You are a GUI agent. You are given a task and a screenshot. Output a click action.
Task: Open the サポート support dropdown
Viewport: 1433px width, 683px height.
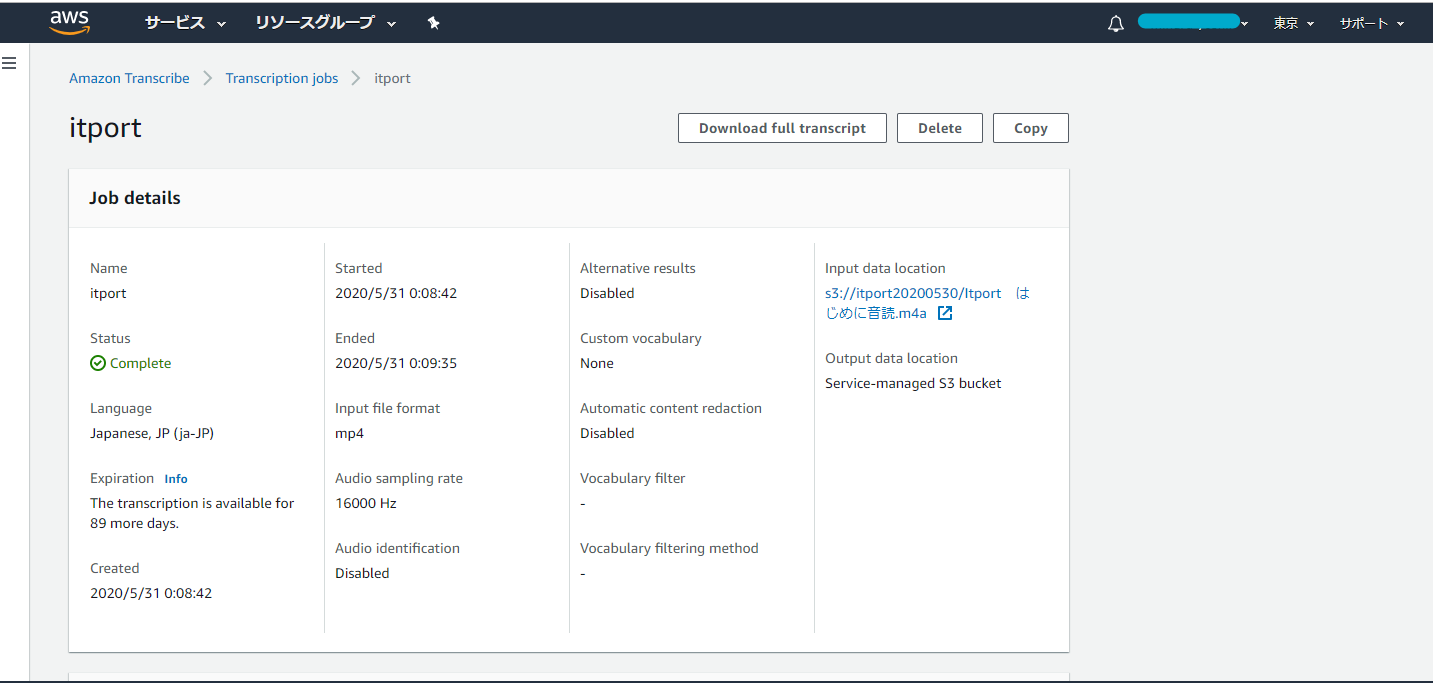pyautogui.click(x=1372, y=23)
